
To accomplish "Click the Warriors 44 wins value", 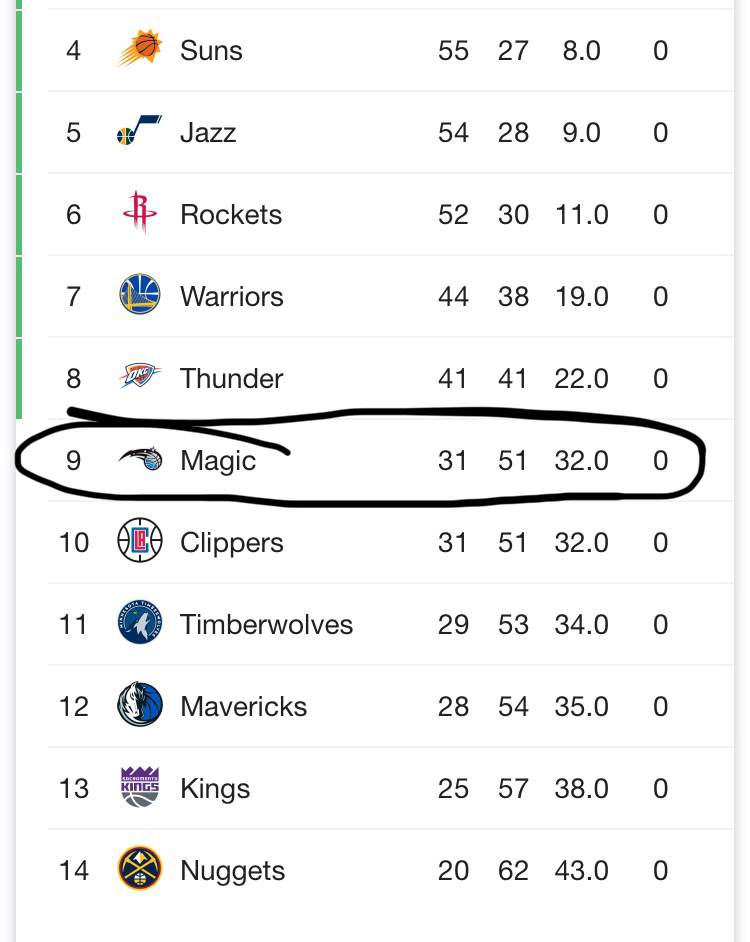I will pos(453,297).
